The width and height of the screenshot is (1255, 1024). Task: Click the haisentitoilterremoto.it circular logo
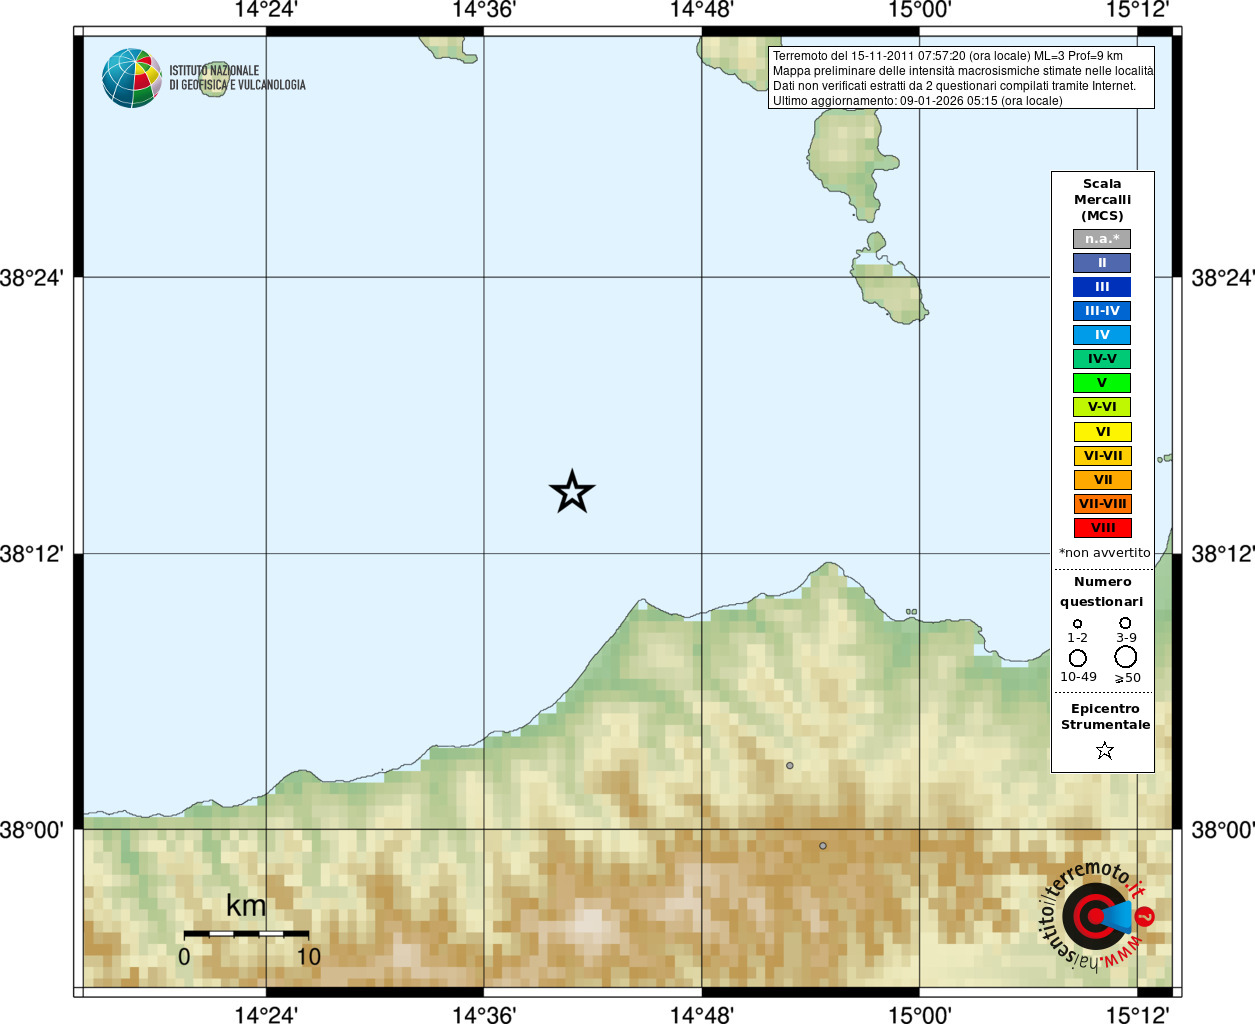1098,916
